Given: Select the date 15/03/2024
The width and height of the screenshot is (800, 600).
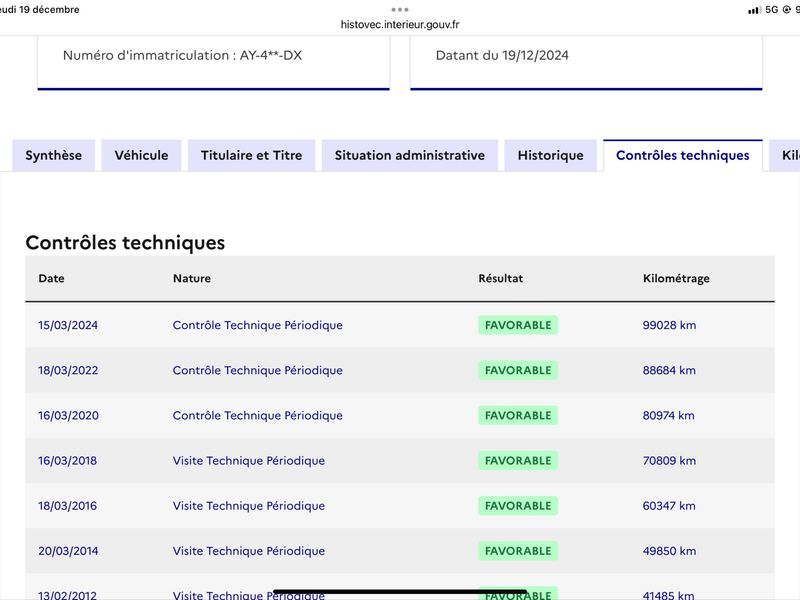Looking at the screenshot, I should (x=68, y=325).
